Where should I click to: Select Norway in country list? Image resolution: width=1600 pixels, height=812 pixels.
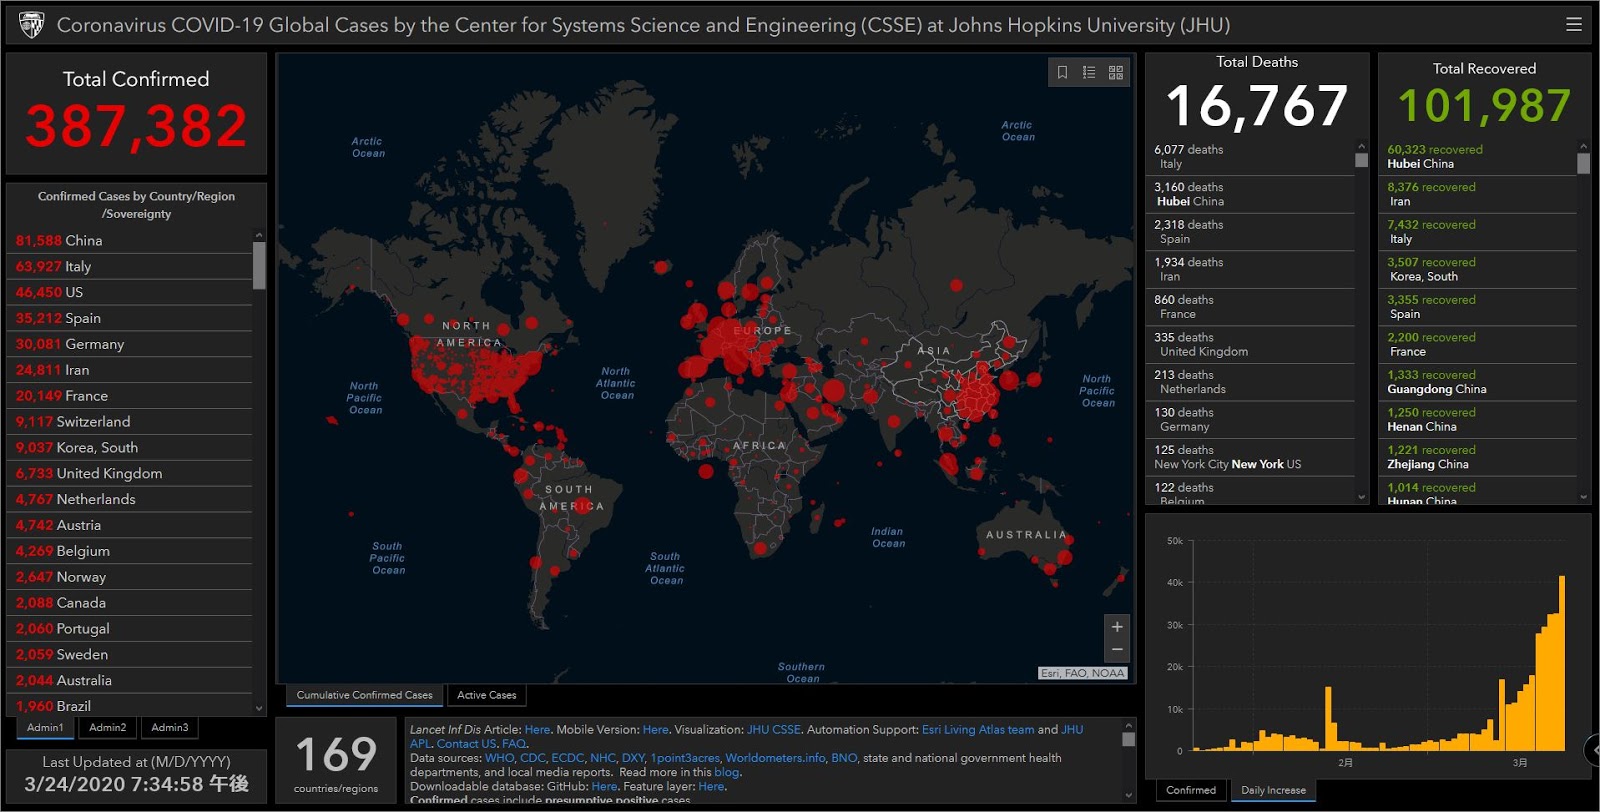coord(130,577)
